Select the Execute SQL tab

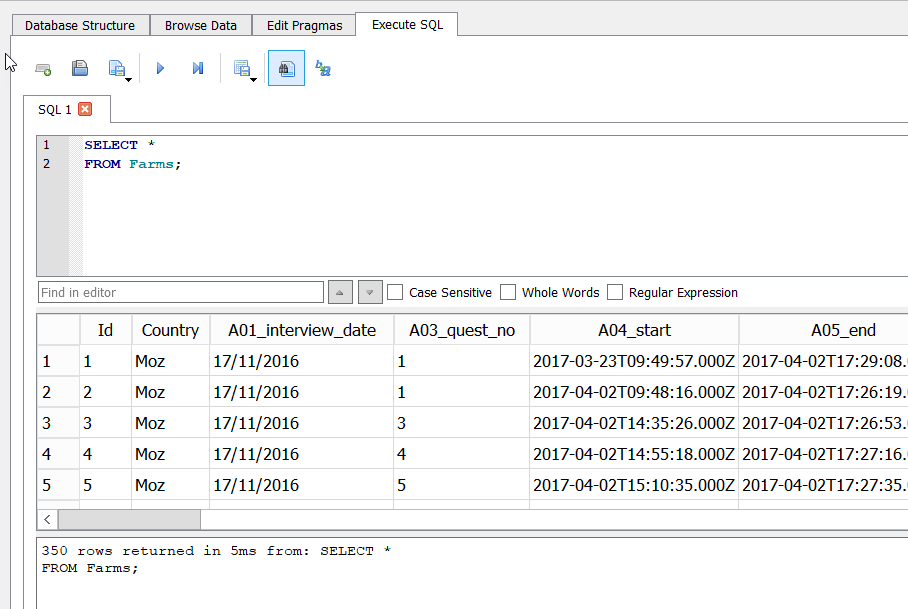coord(407,24)
